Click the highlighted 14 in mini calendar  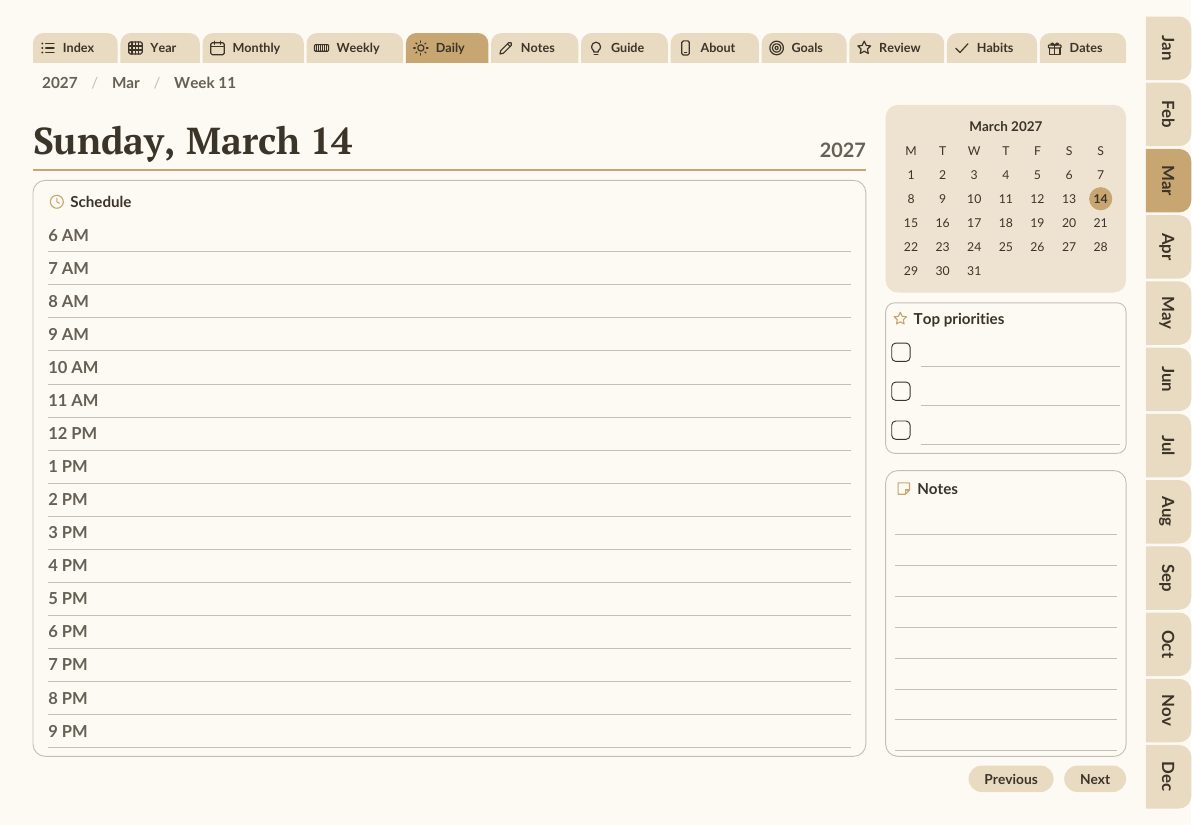(x=1100, y=198)
